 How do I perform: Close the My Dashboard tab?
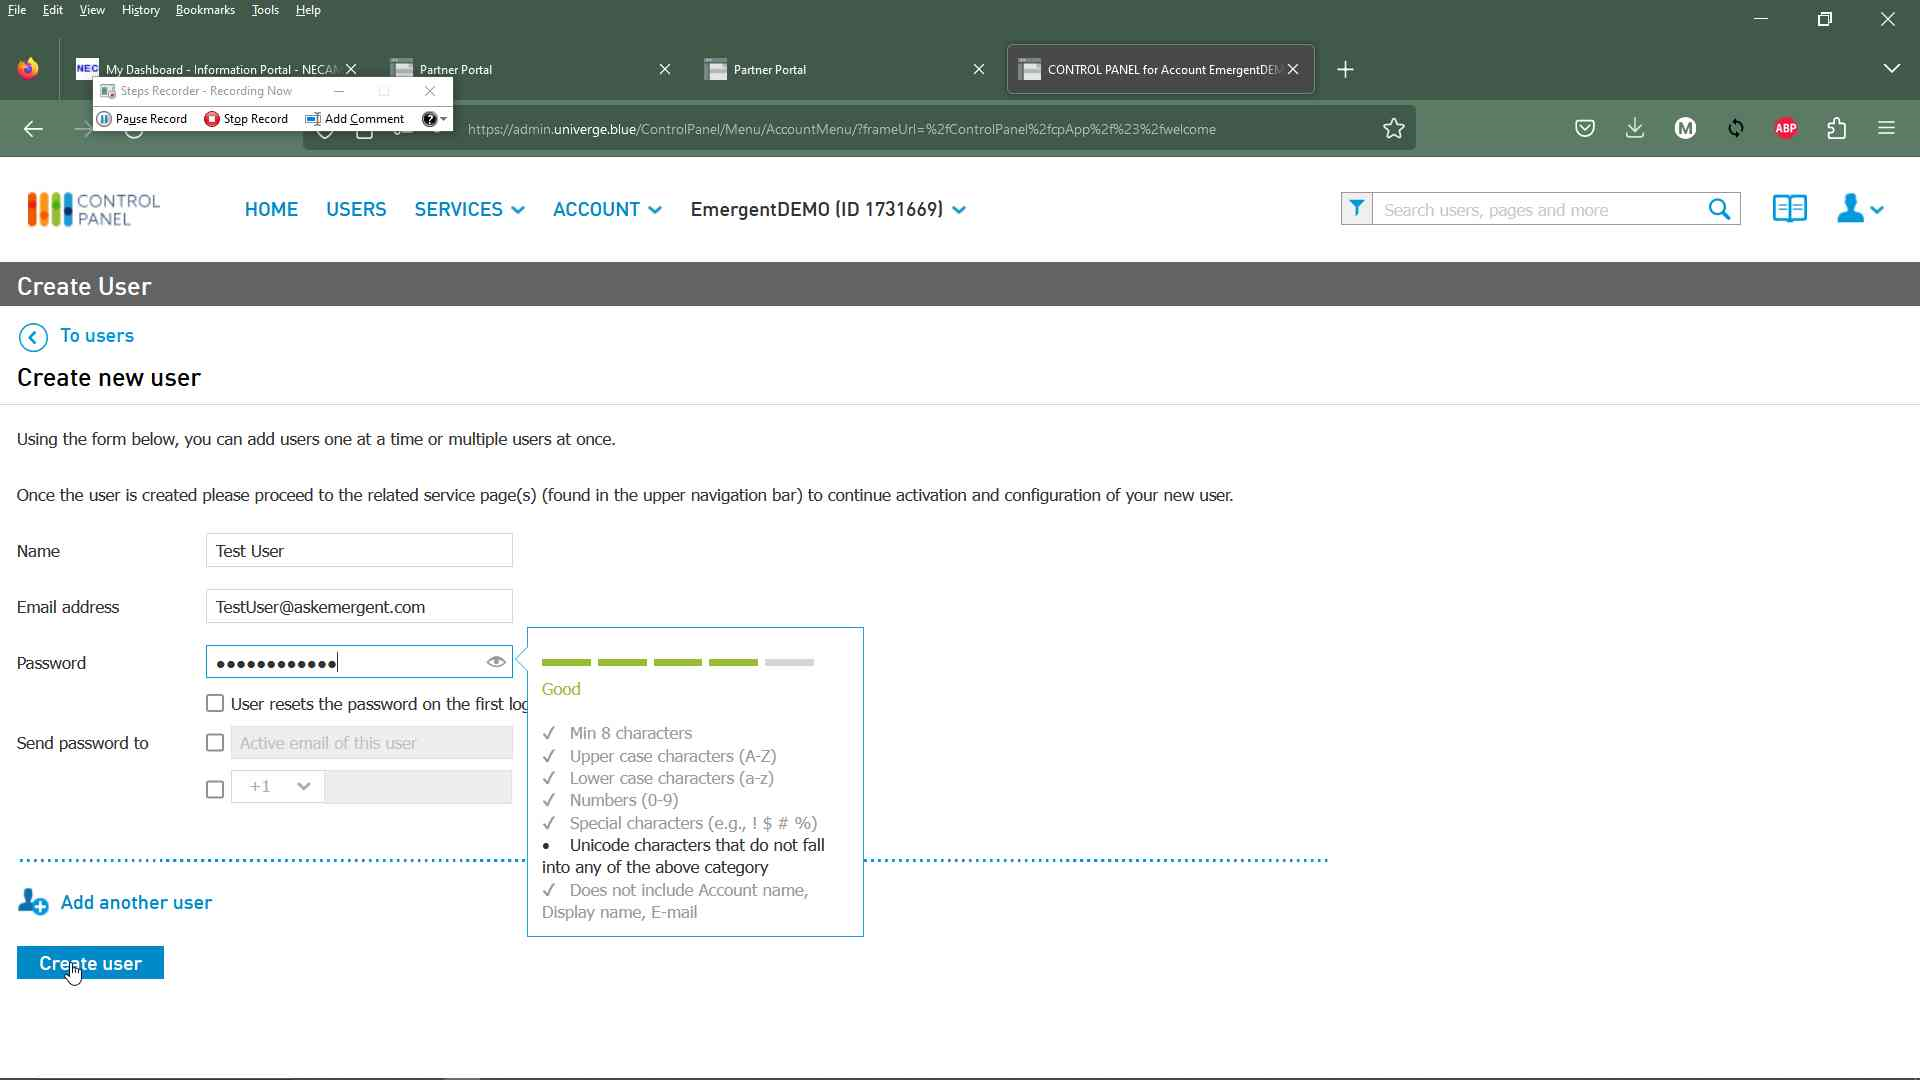click(x=351, y=69)
